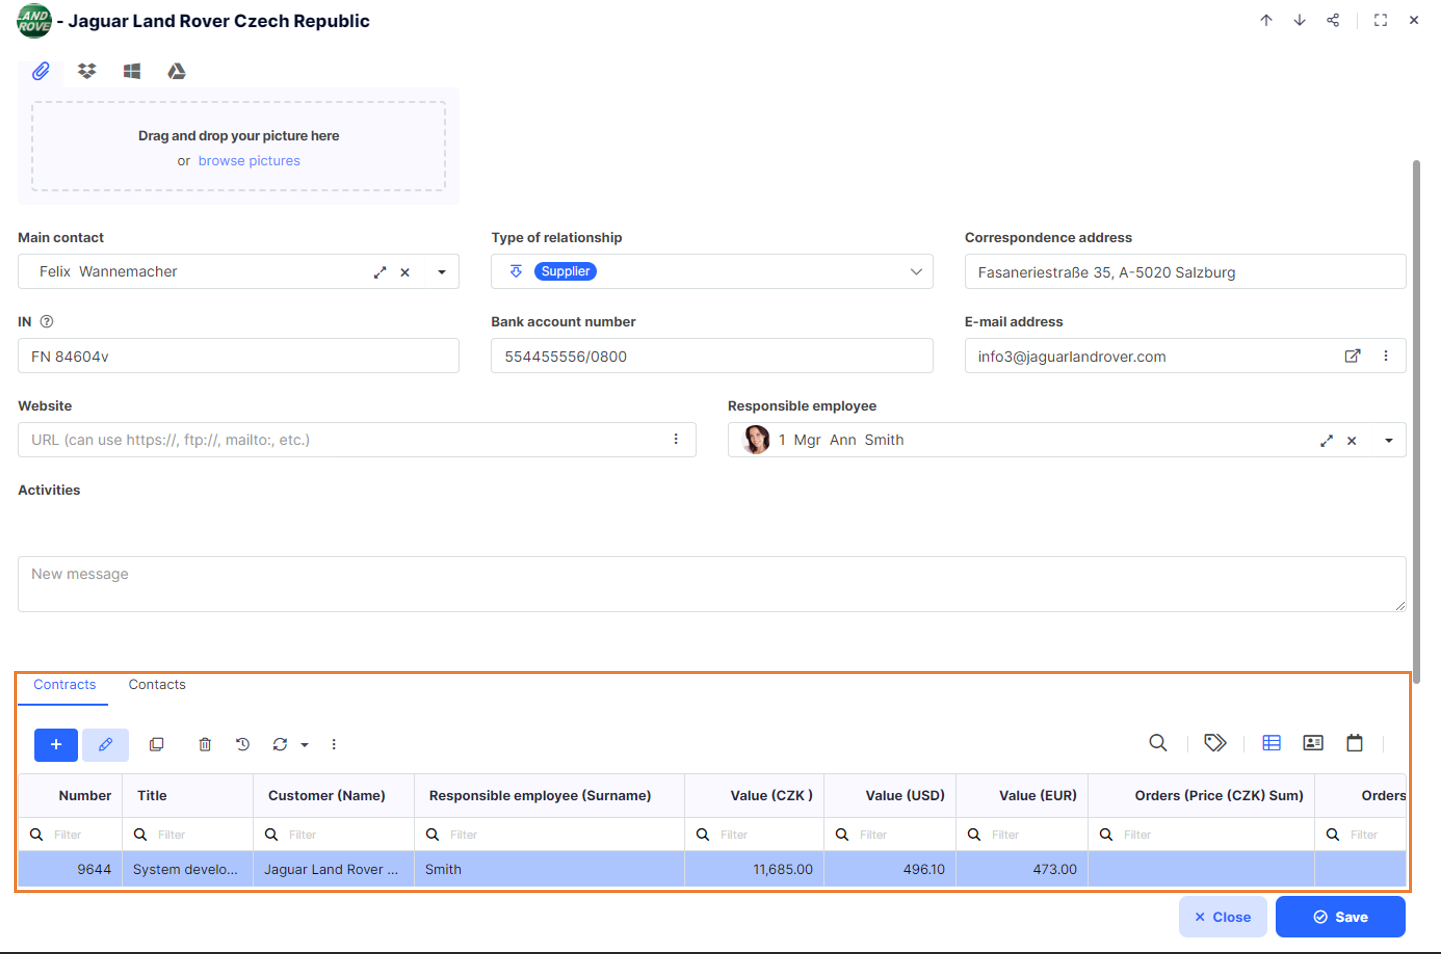Image resolution: width=1441 pixels, height=954 pixels.
Task: Switch to the Contacts tab
Action: click(157, 685)
